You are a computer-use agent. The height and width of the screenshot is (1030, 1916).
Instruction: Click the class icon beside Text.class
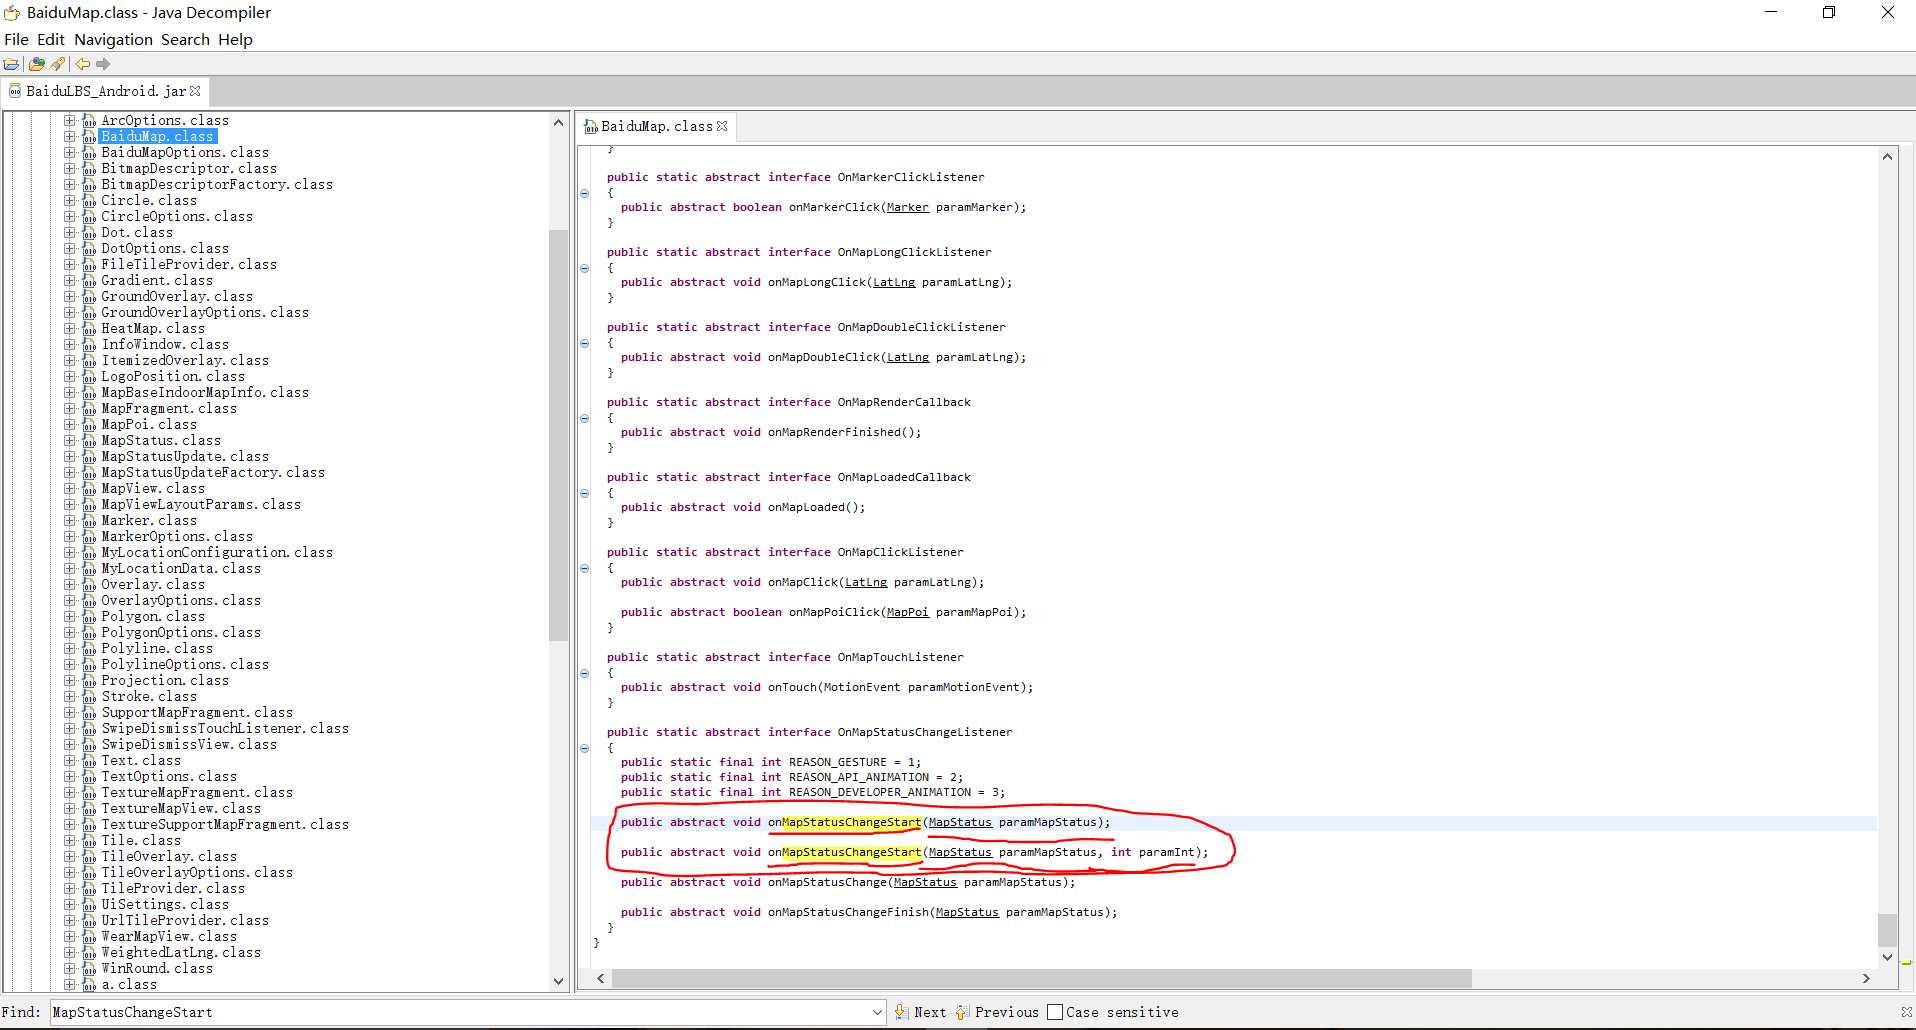[x=89, y=761]
